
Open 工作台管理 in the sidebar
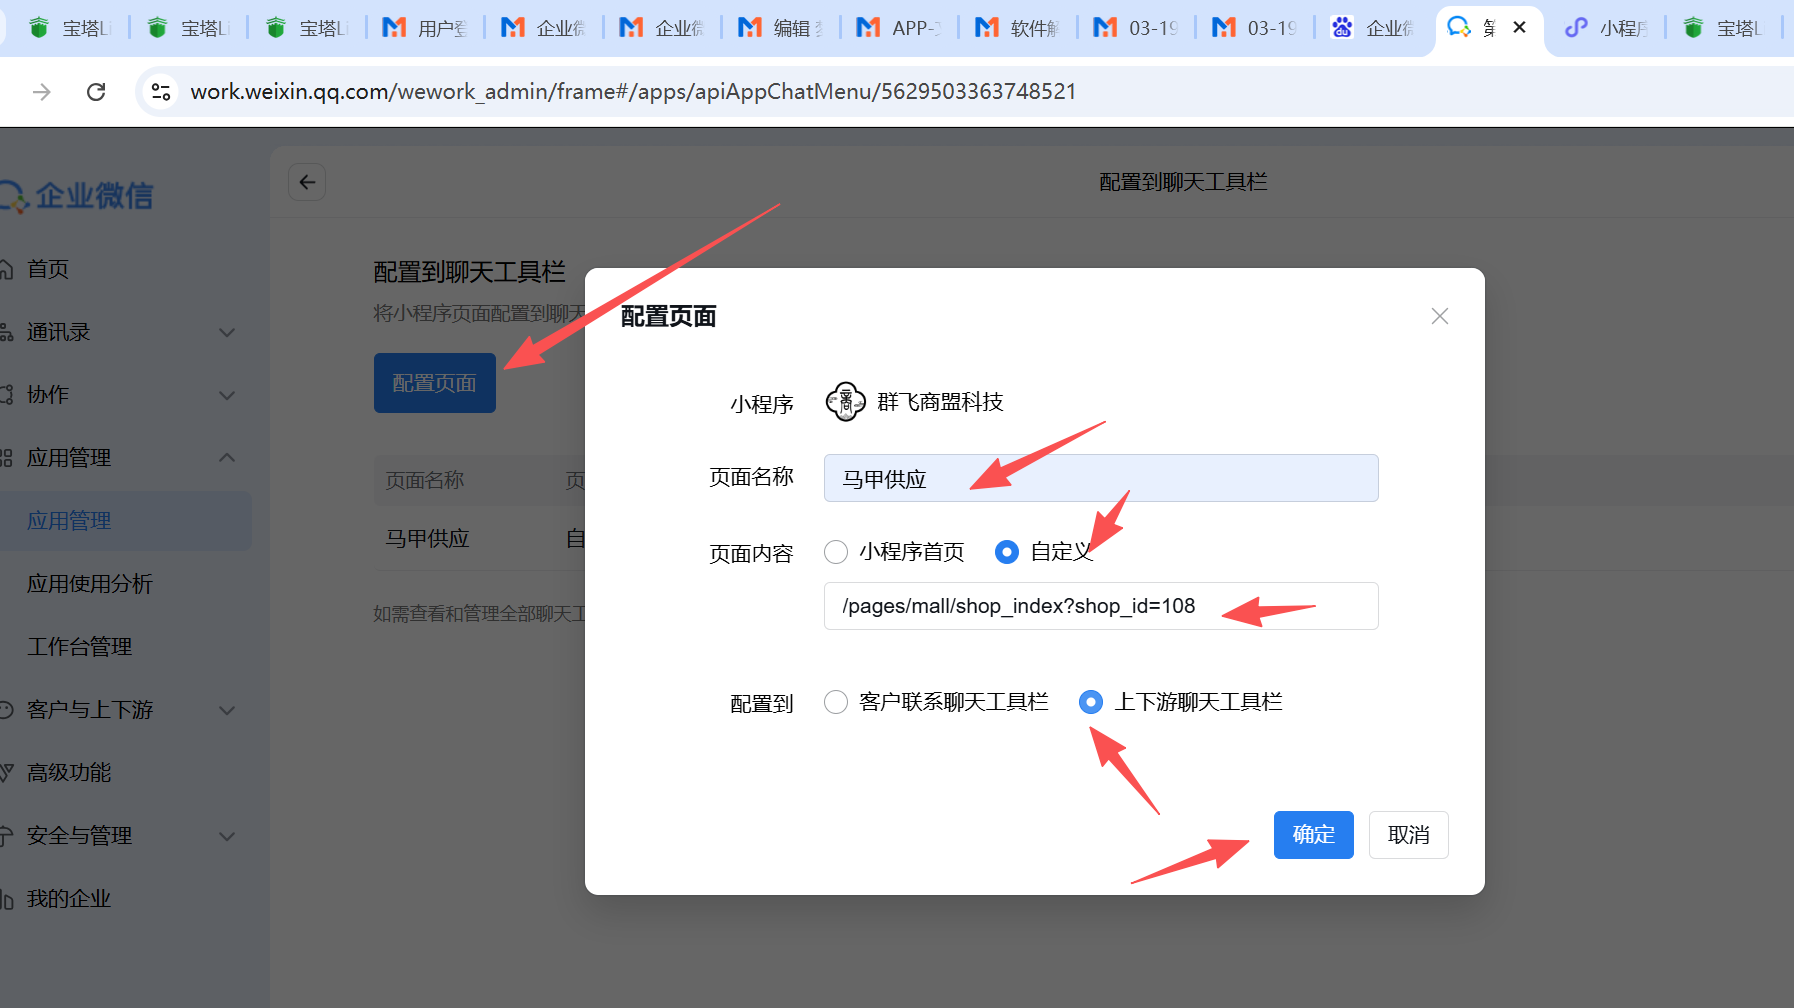click(x=80, y=647)
